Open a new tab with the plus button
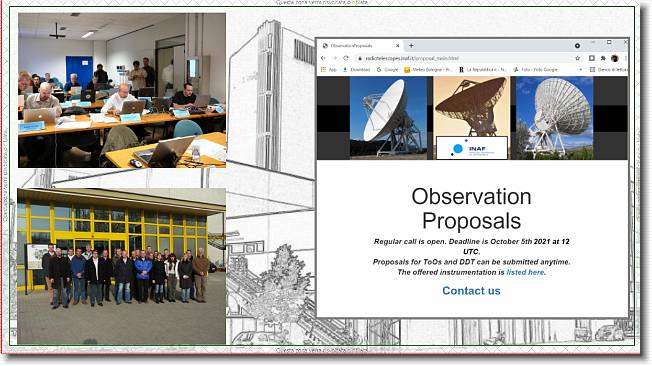 (411, 46)
